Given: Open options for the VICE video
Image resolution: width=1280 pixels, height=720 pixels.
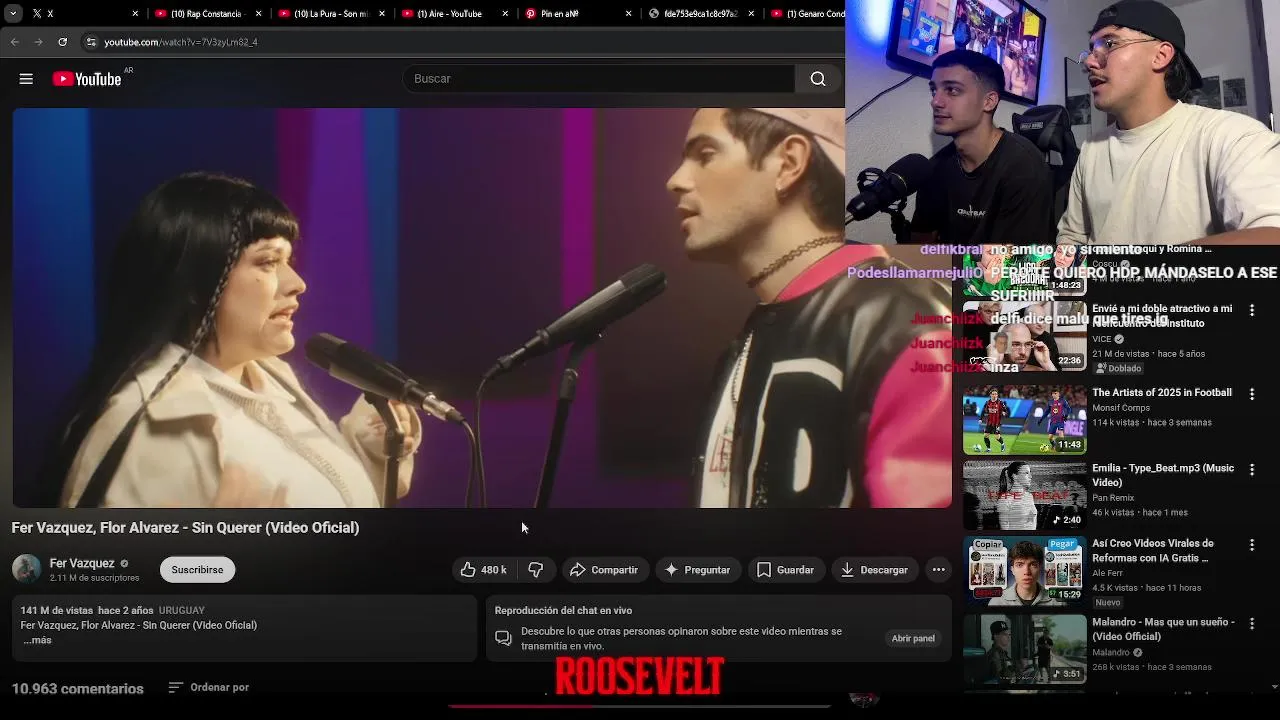Looking at the screenshot, I should (x=1251, y=311).
